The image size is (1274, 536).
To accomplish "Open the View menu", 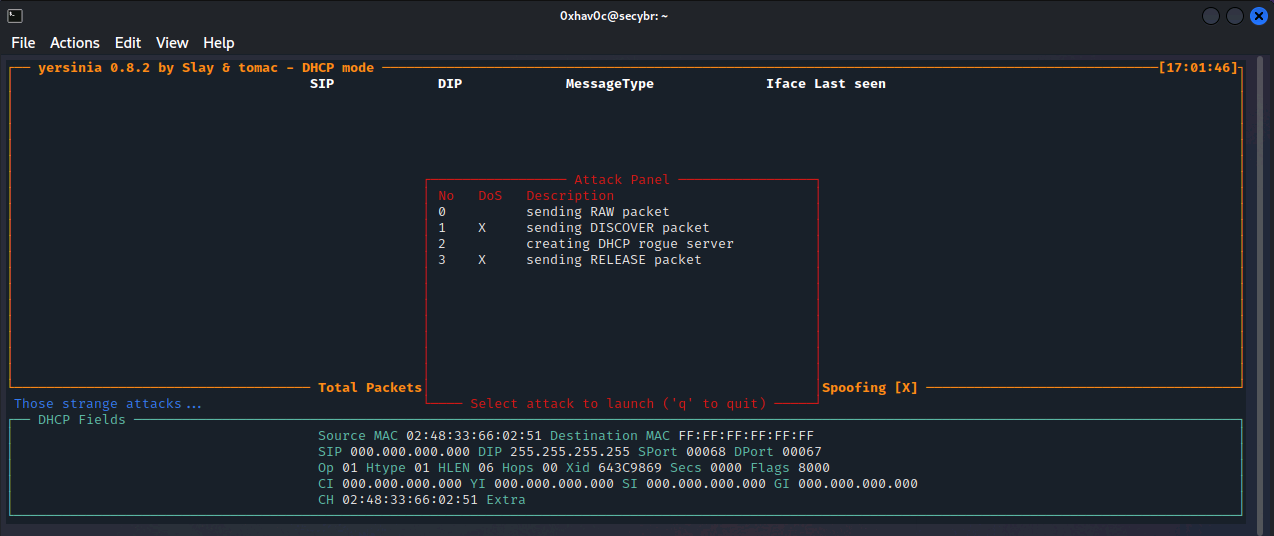I will pos(172,43).
